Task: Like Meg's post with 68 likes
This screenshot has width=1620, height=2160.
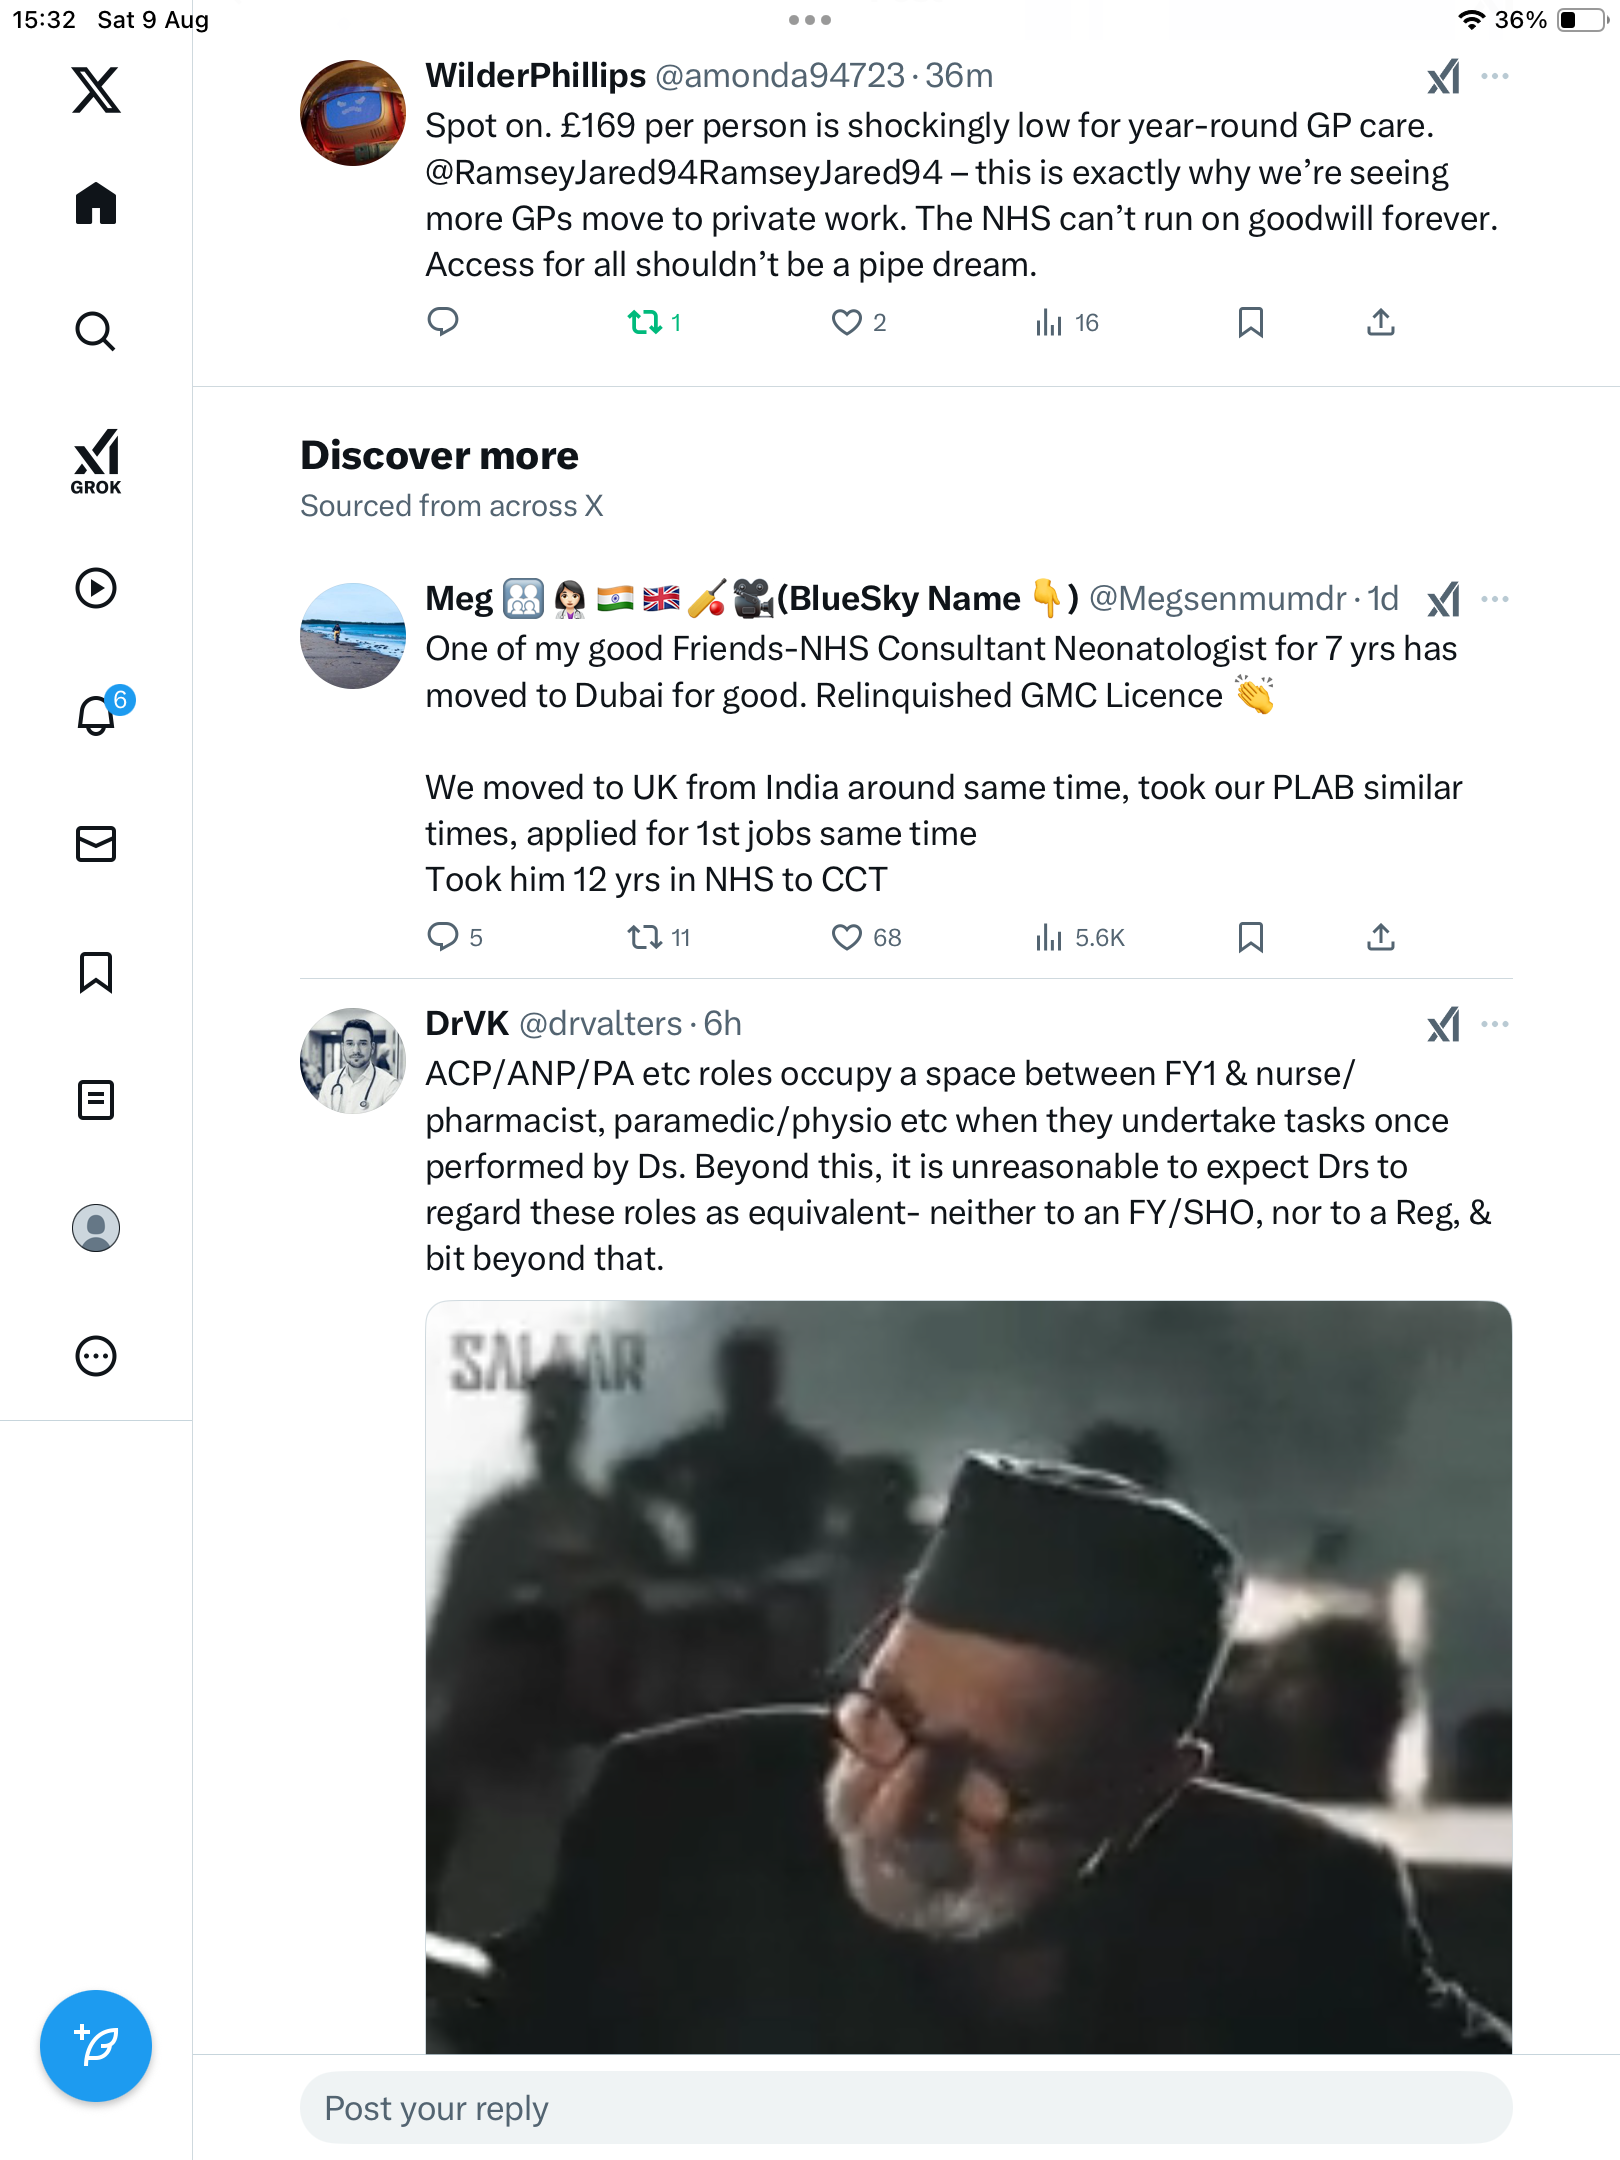Action: pyautogui.click(x=847, y=937)
